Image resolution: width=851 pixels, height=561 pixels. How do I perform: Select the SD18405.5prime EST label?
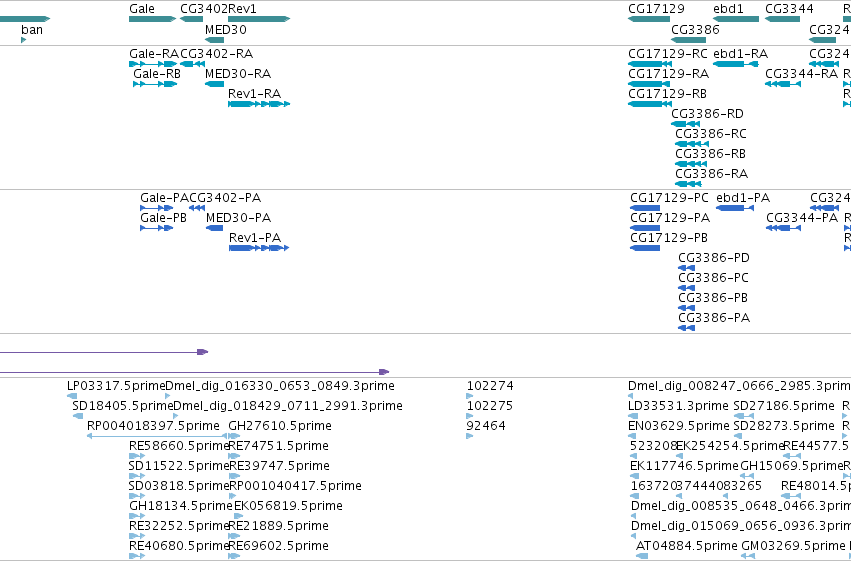point(123,406)
